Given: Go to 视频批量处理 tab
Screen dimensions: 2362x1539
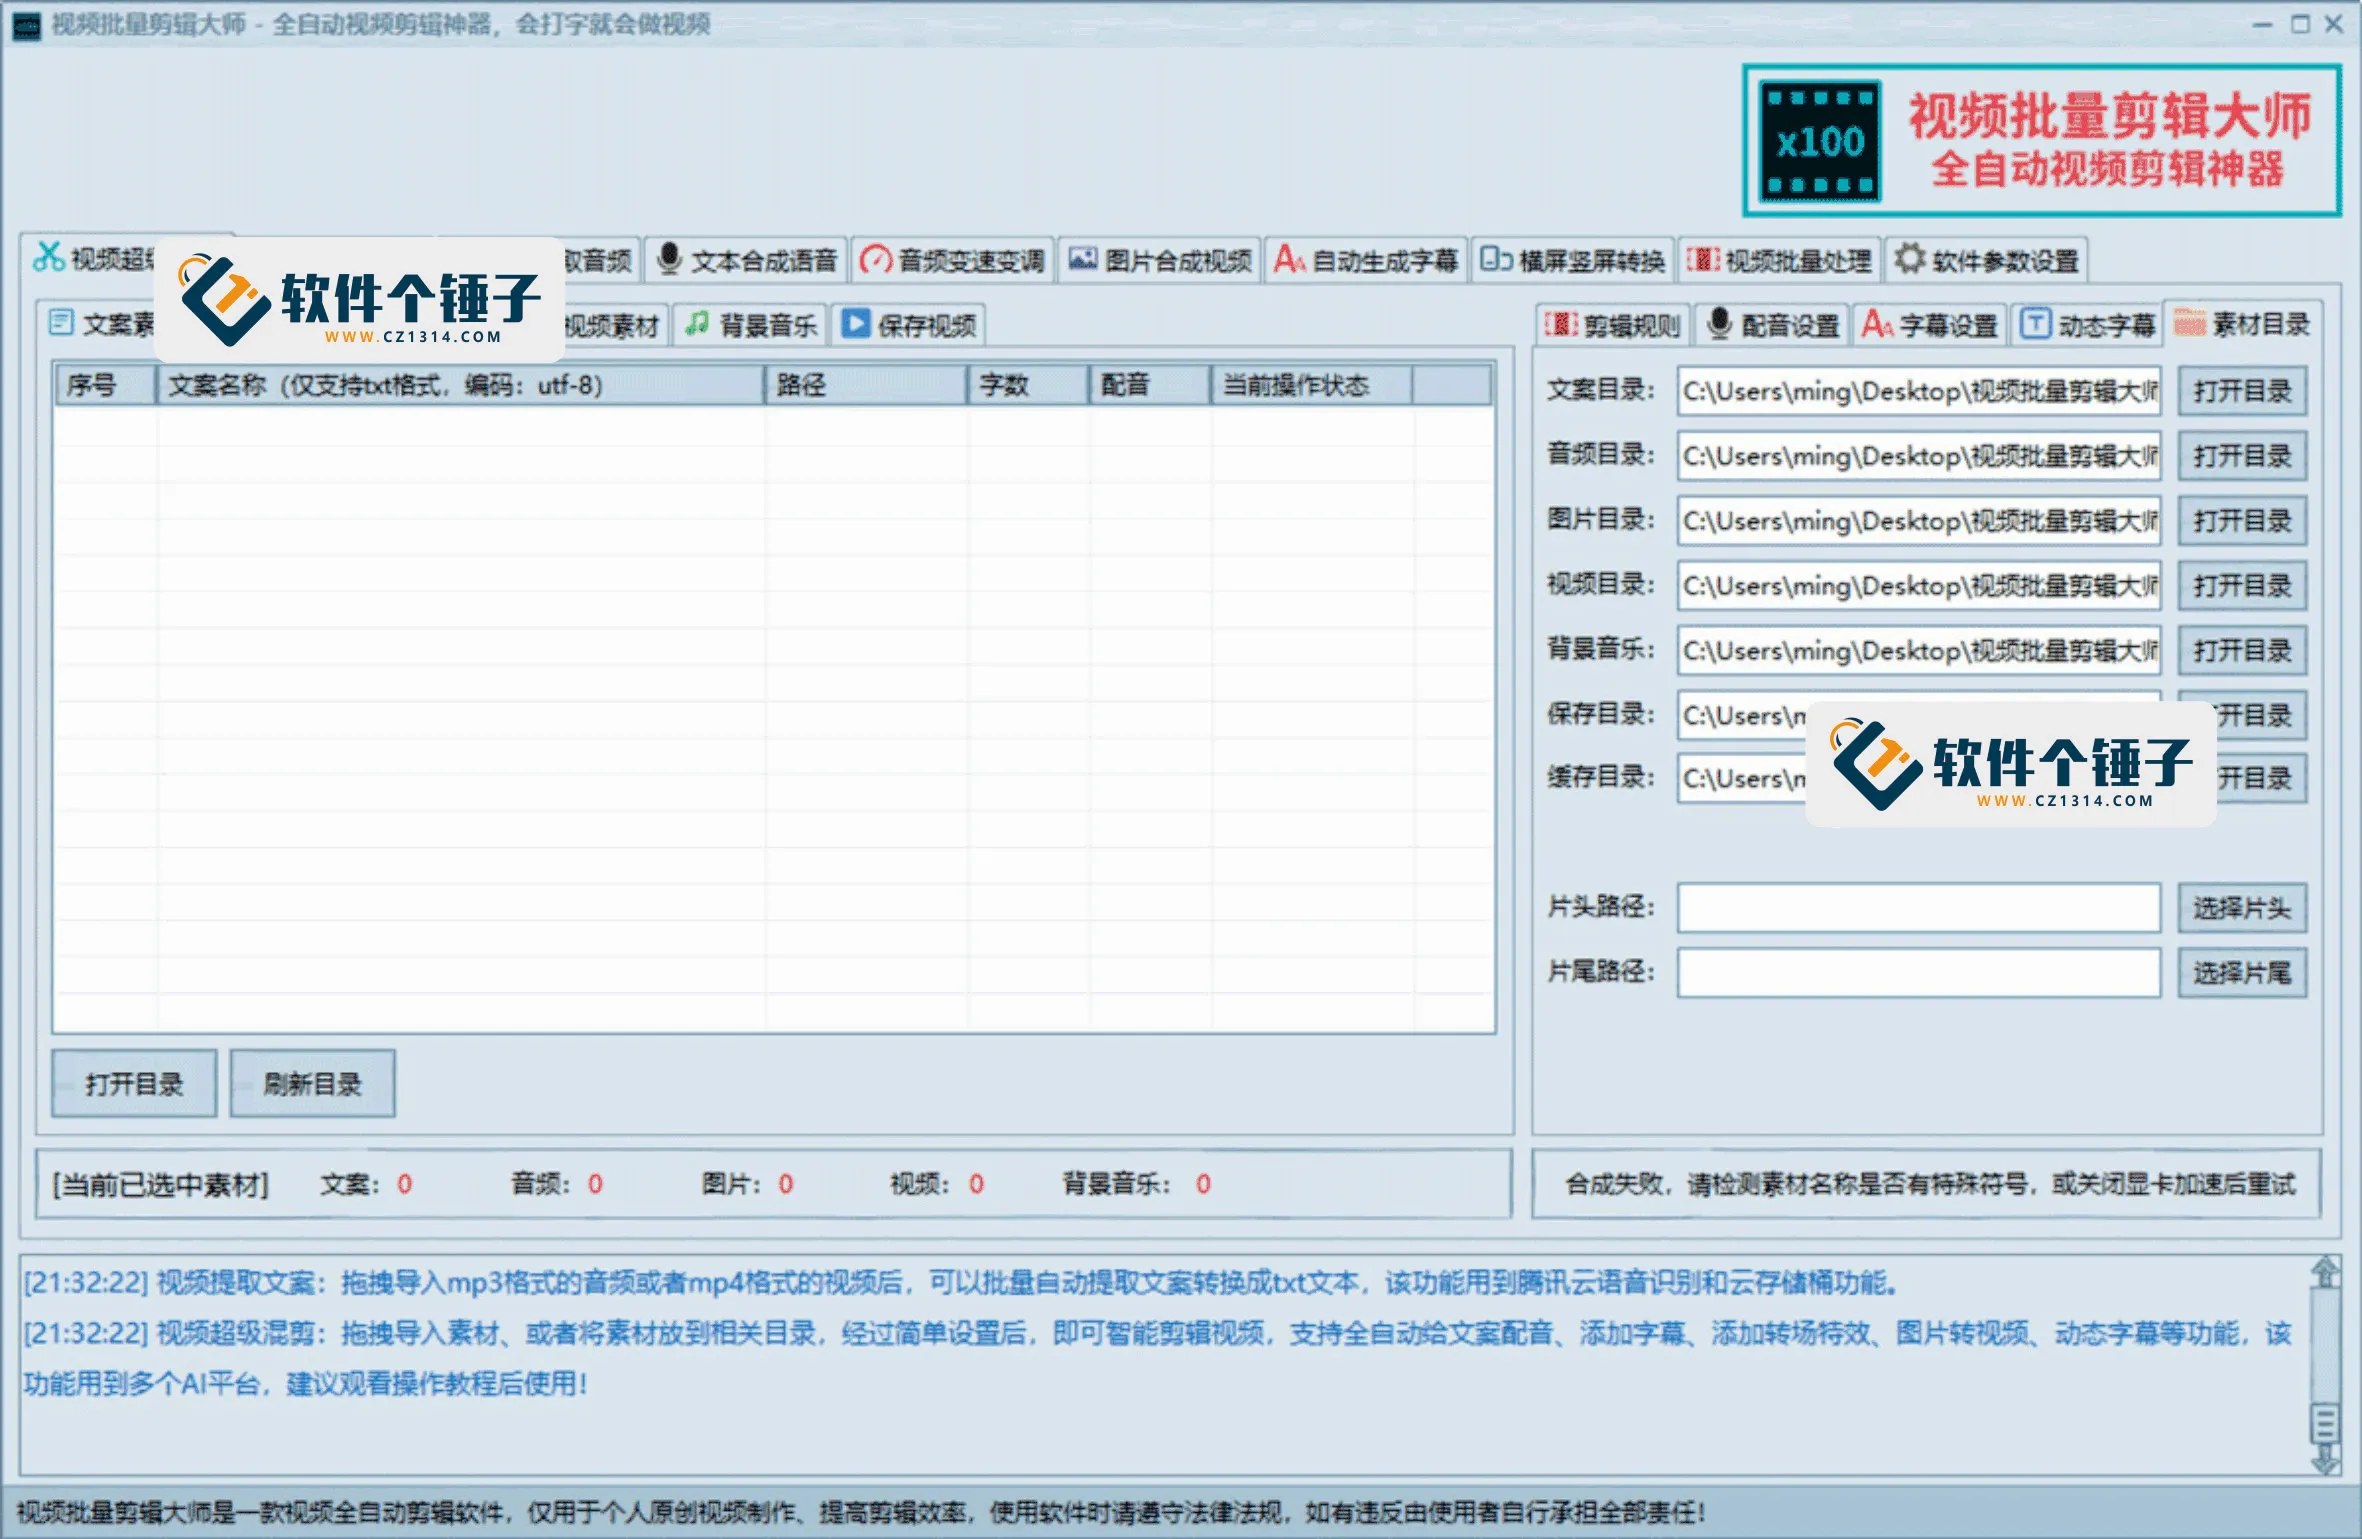Looking at the screenshot, I should point(1780,261).
